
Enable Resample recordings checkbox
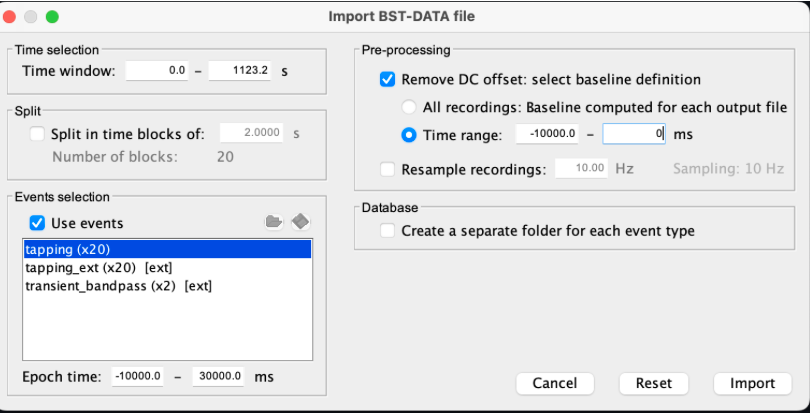(387, 169)
